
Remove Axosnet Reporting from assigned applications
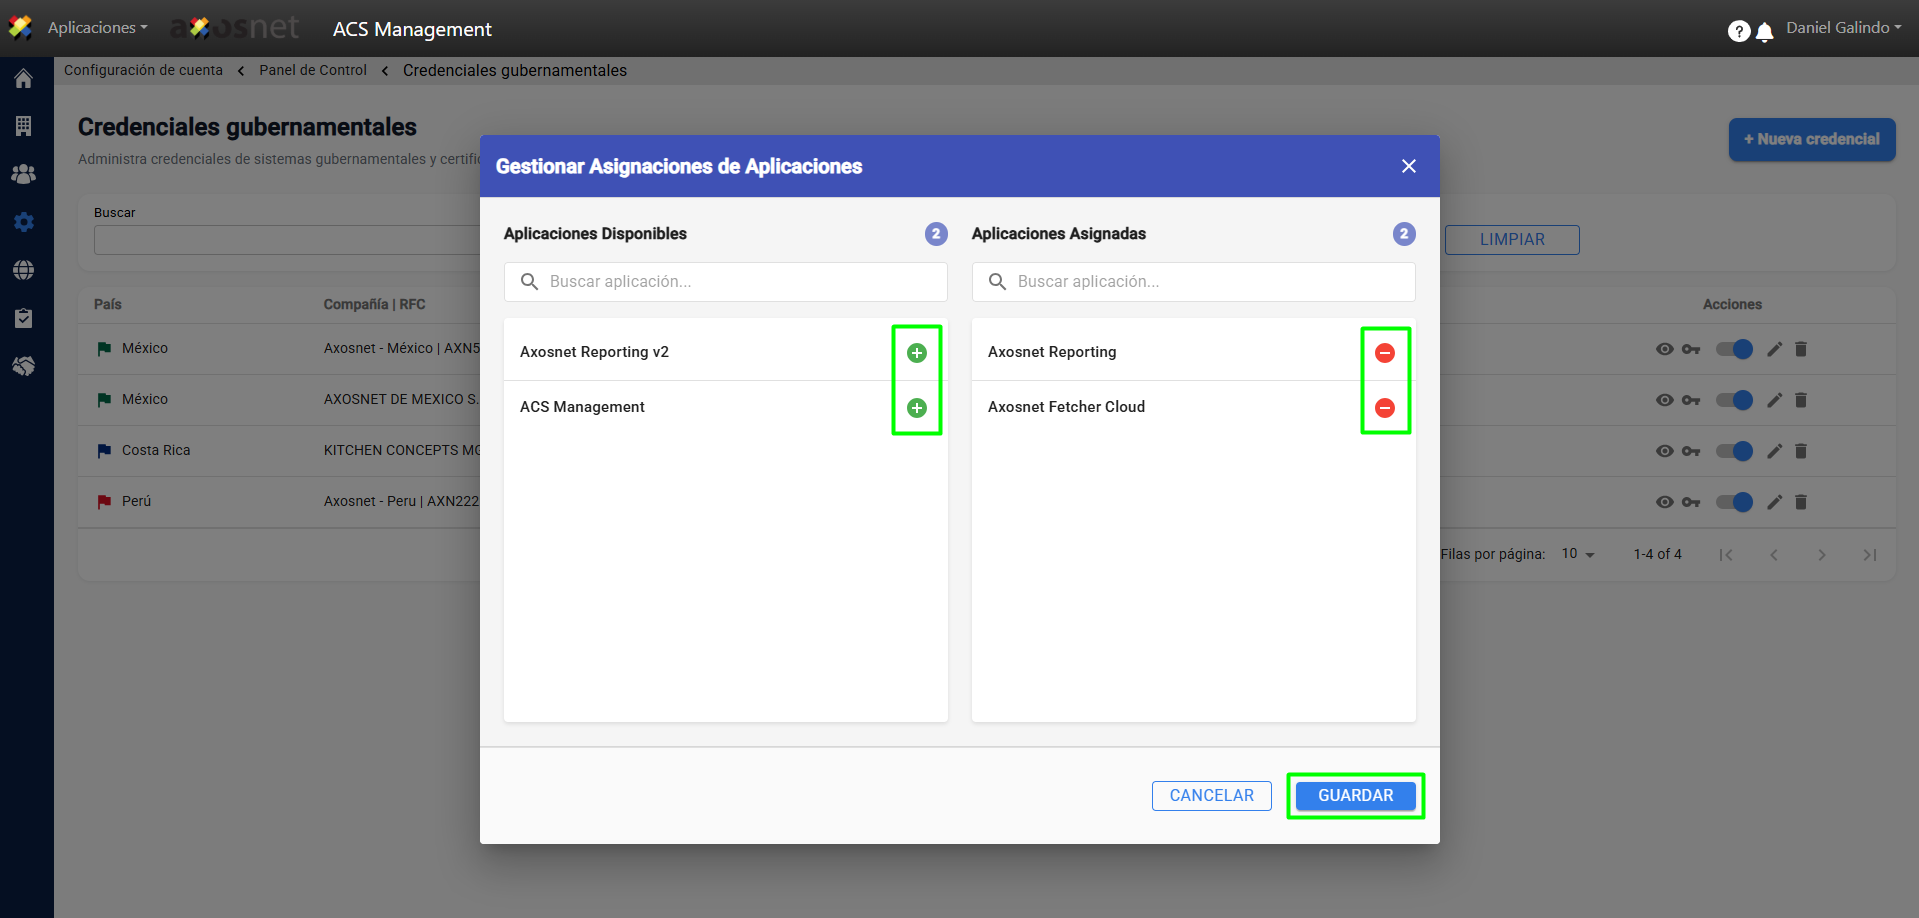coord(1384,353)
